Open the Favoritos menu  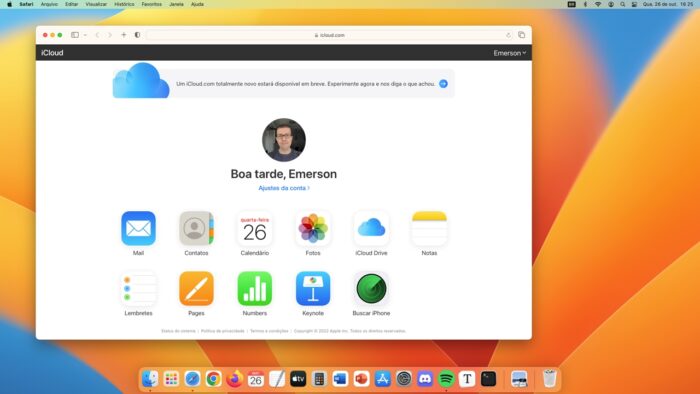point(152,4)
